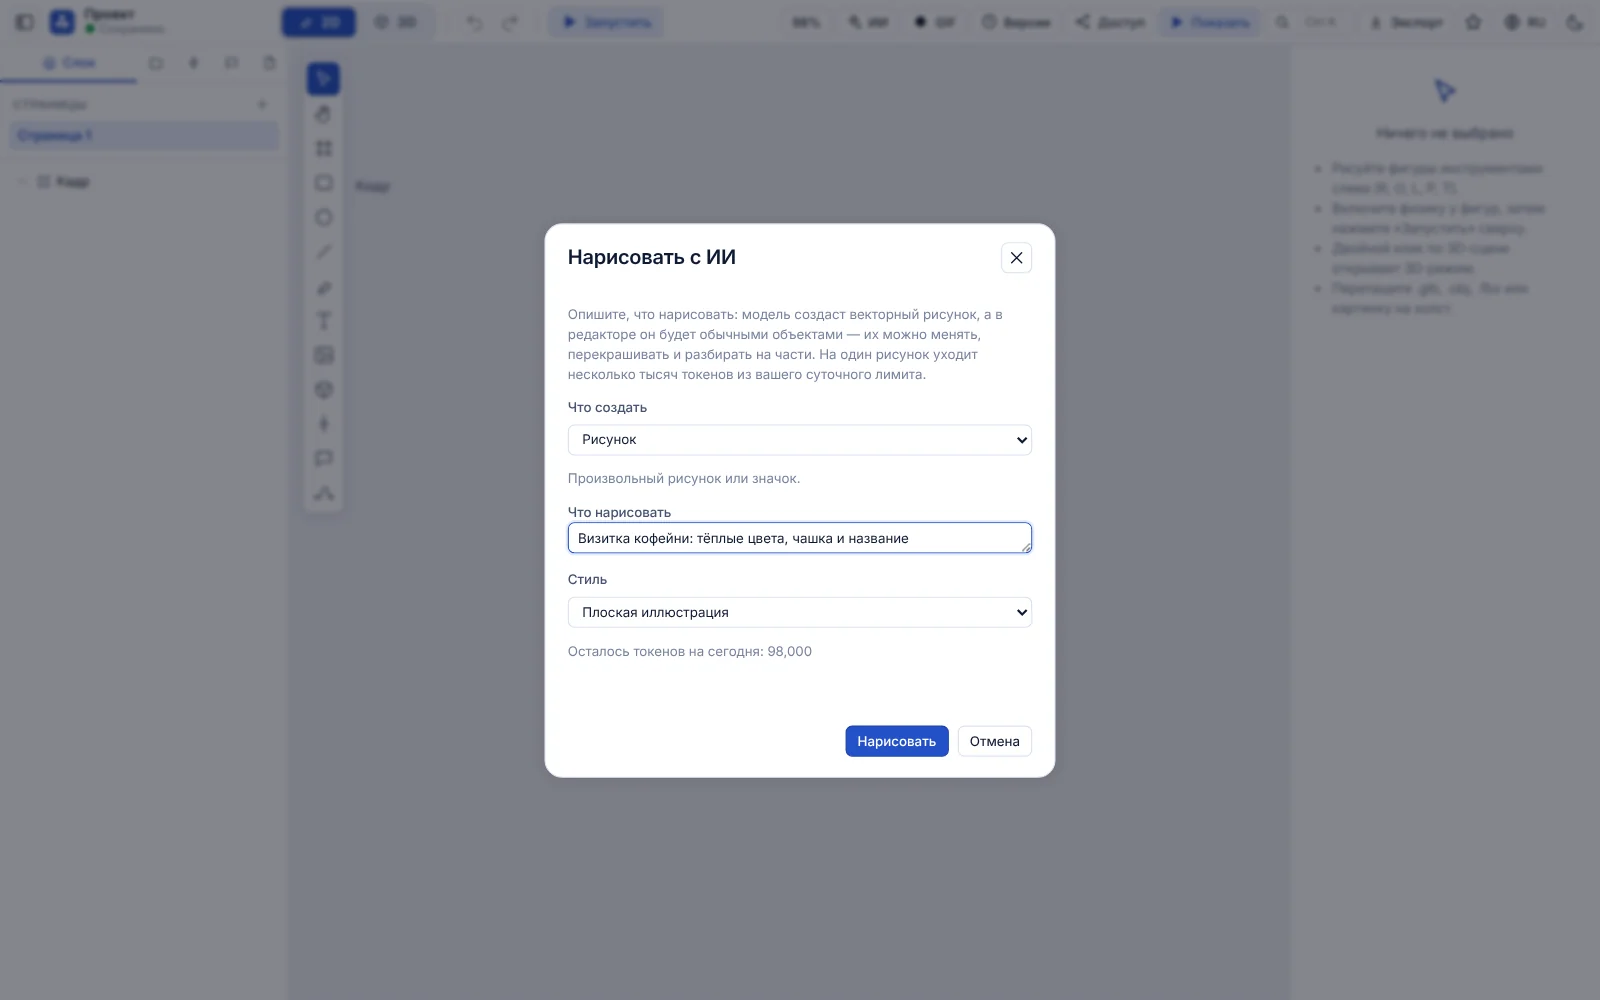Expand the Кадр layer chevron
Image resolution: width=1600 pixels, height=1000 pixels.
click(23, 181)
